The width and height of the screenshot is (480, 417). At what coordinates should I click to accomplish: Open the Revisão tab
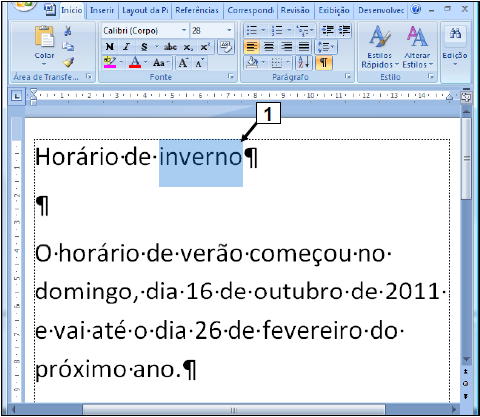295,10
